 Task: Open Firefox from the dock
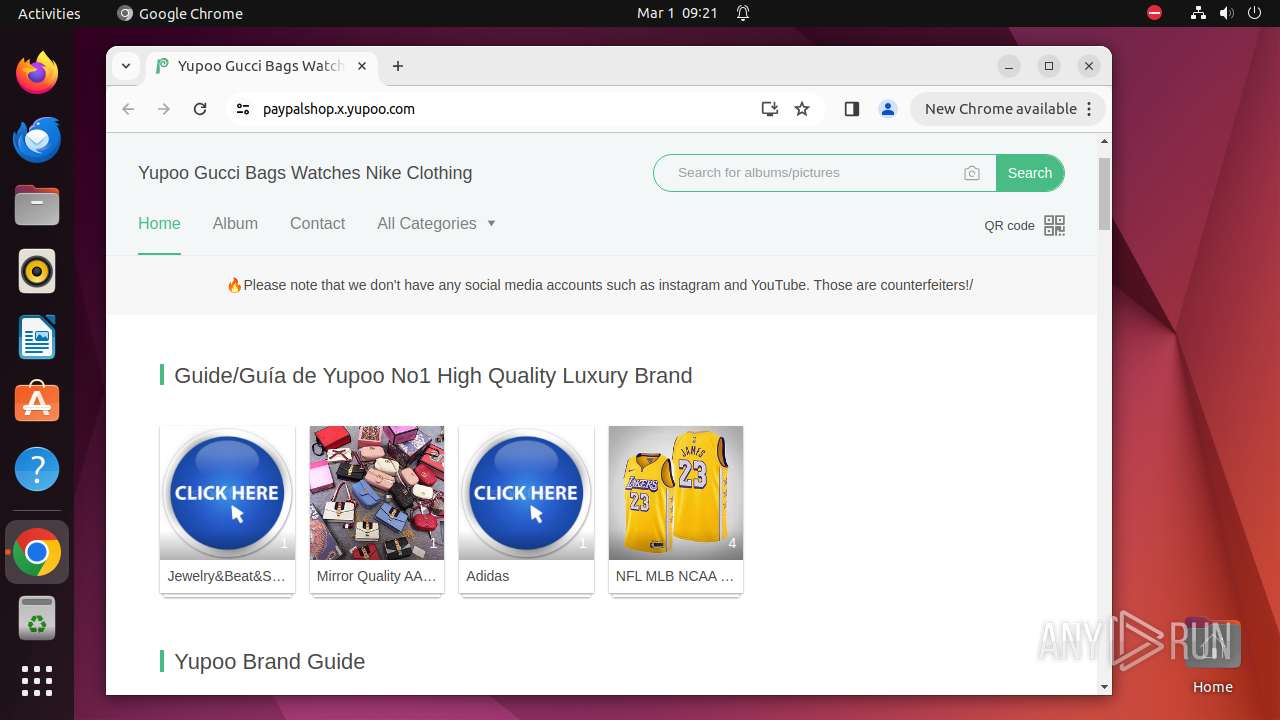(x=37, y=73)
